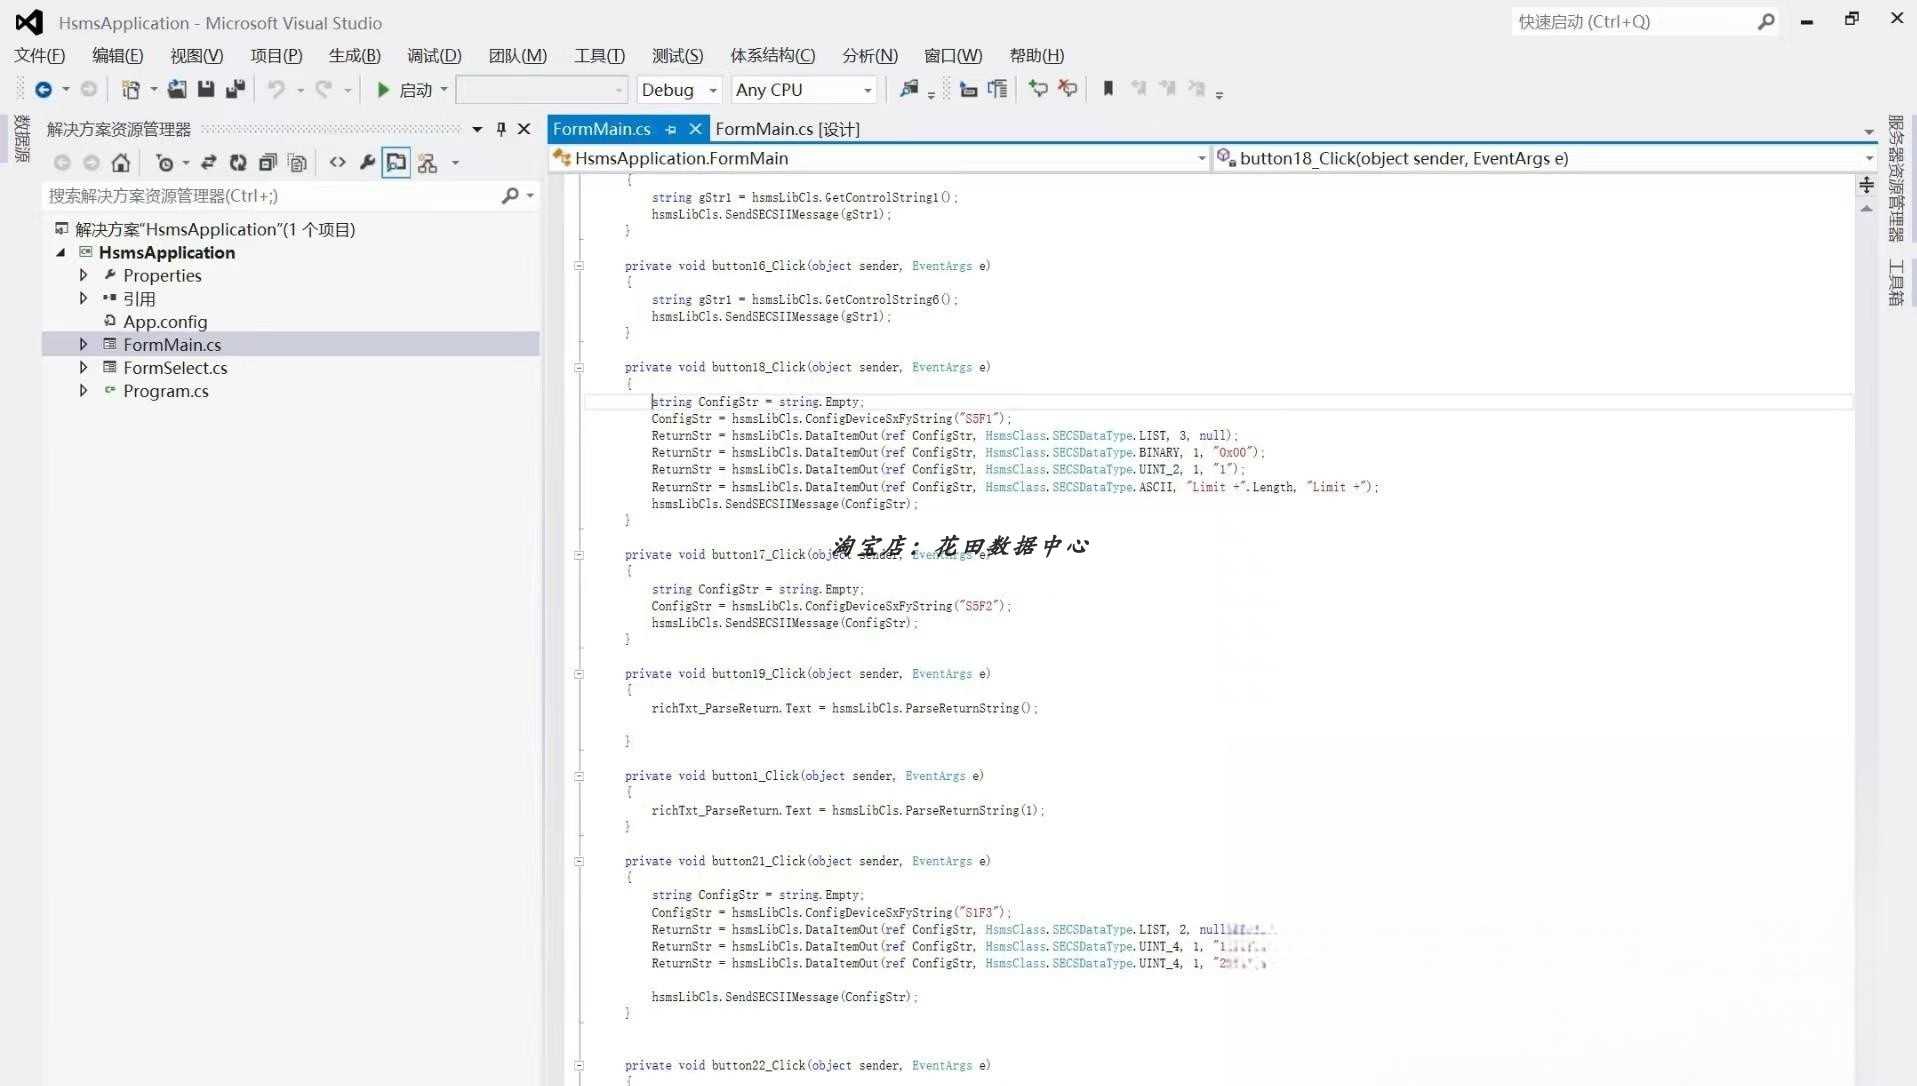Screen dimensions: 1917x1086
Task: Open the 数据源 side tab on the left
Action: tap(22, 138)
